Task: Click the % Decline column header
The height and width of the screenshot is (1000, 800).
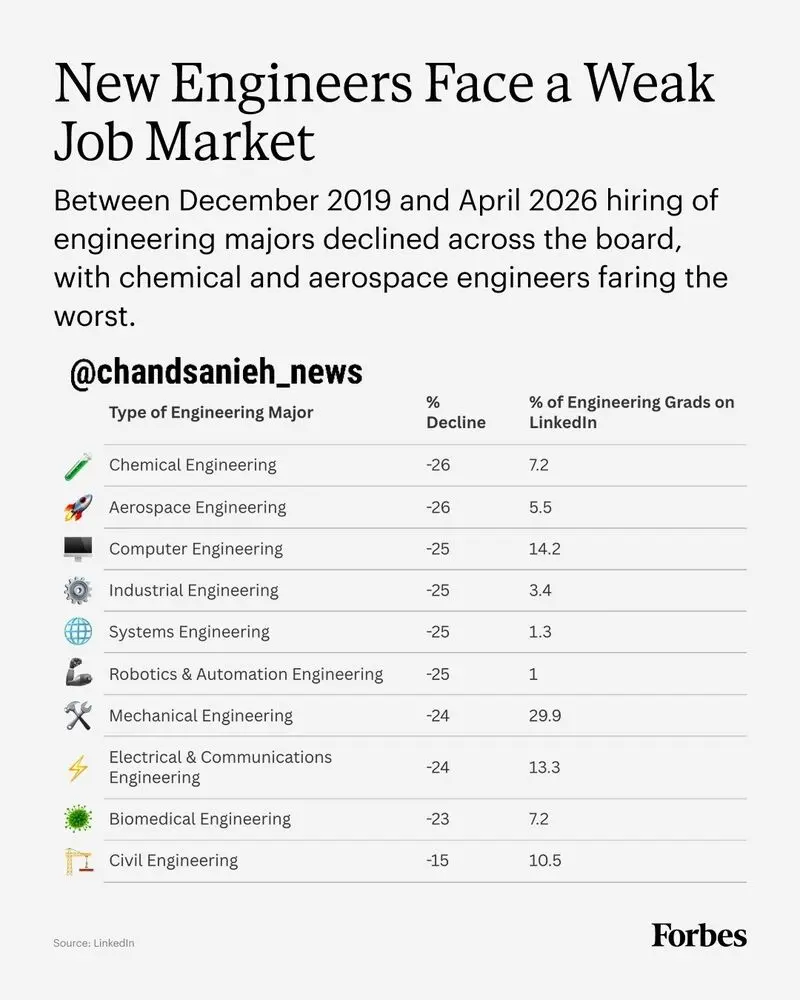Action: click(456, 412)
